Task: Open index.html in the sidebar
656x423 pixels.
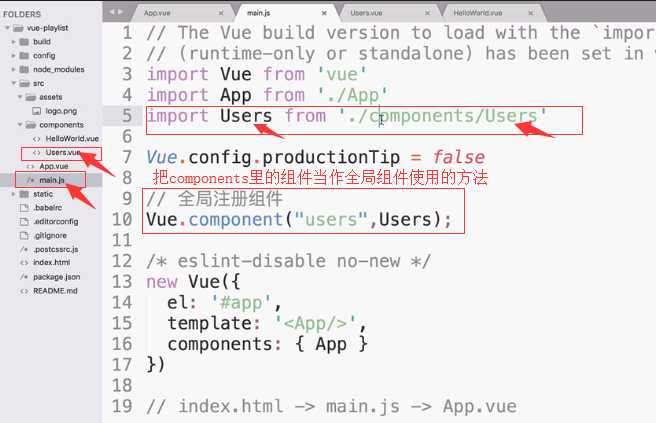Action: click(x=50, y=262)
